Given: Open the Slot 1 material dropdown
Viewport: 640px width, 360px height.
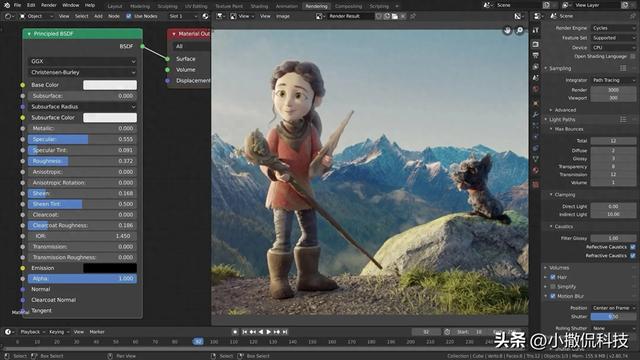Looking at the screenshot, I should point(182,16).
